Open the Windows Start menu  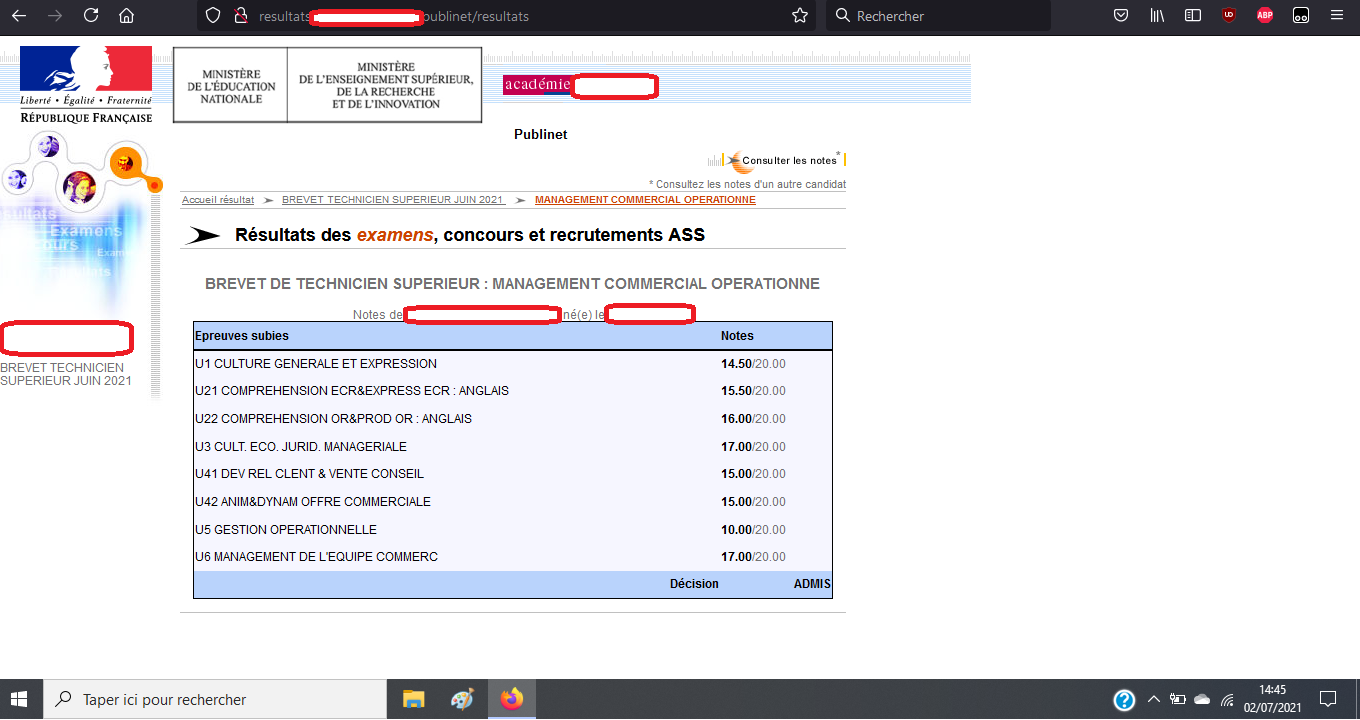click(x=20, y=699)
